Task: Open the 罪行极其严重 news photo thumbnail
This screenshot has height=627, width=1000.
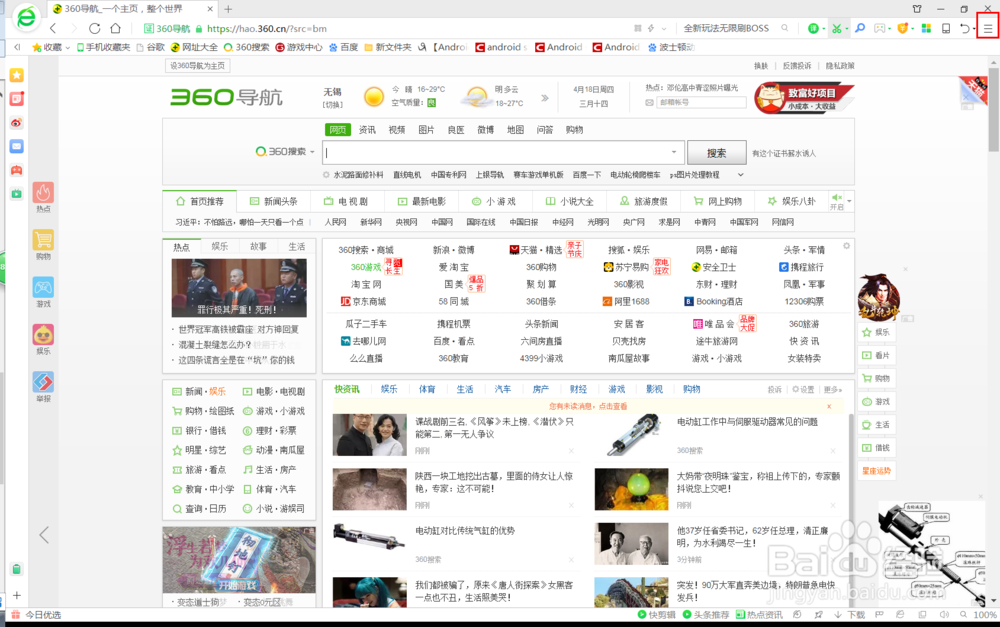Action: (239, 288)
